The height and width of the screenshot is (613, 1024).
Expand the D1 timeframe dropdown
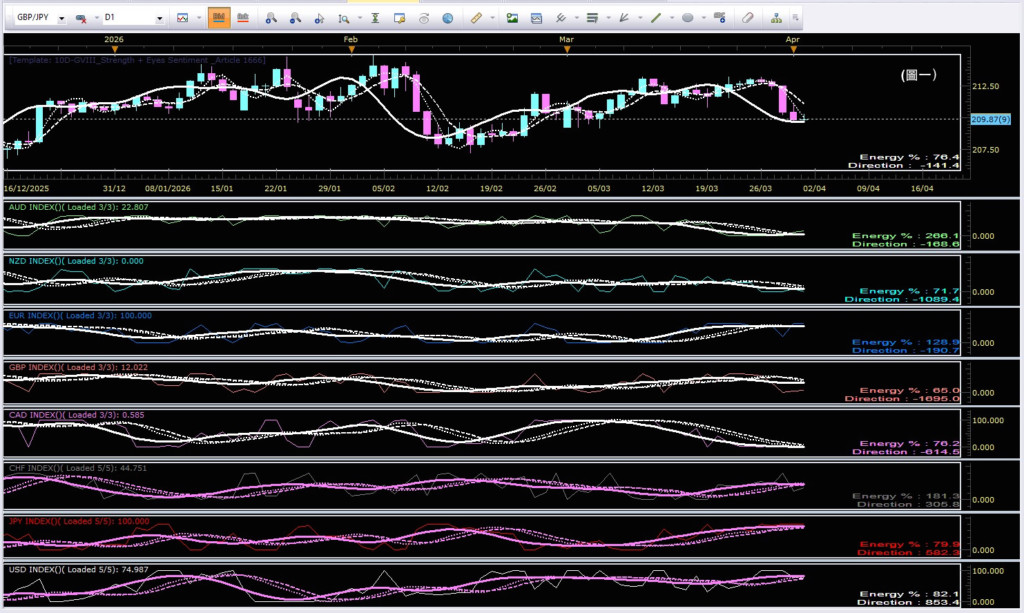(161, 19)
